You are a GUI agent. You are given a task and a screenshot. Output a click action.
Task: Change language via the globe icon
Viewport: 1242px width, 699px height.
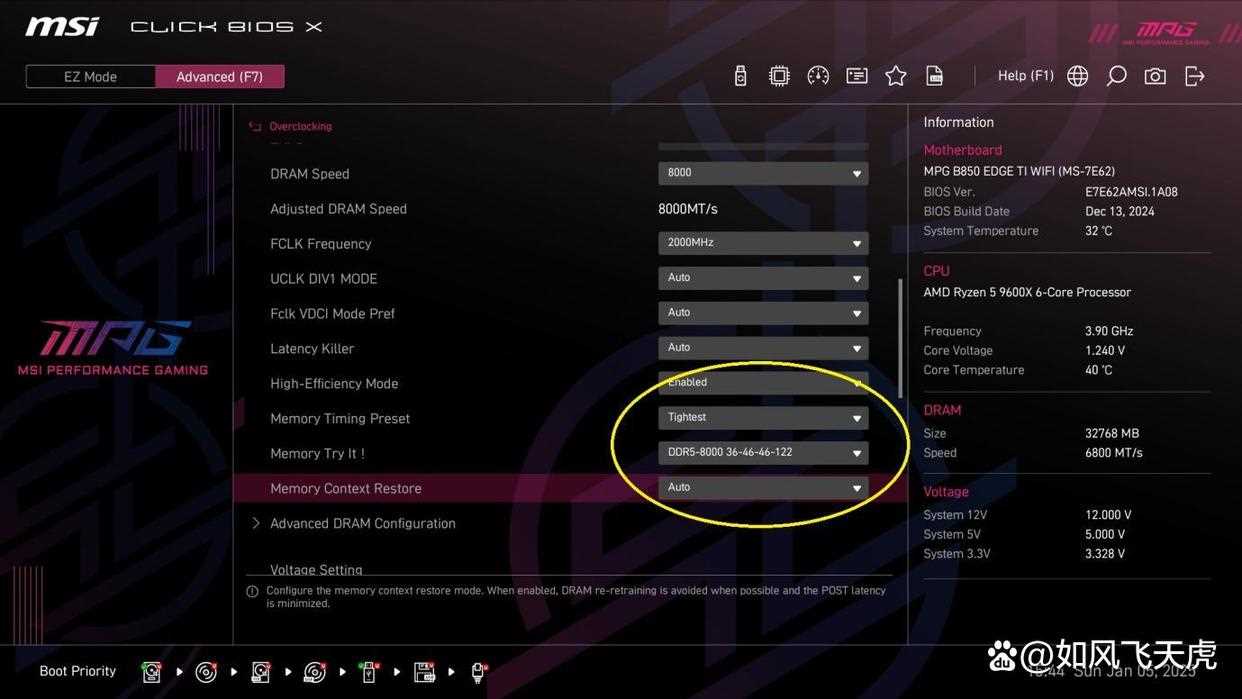coord(1077,76)
